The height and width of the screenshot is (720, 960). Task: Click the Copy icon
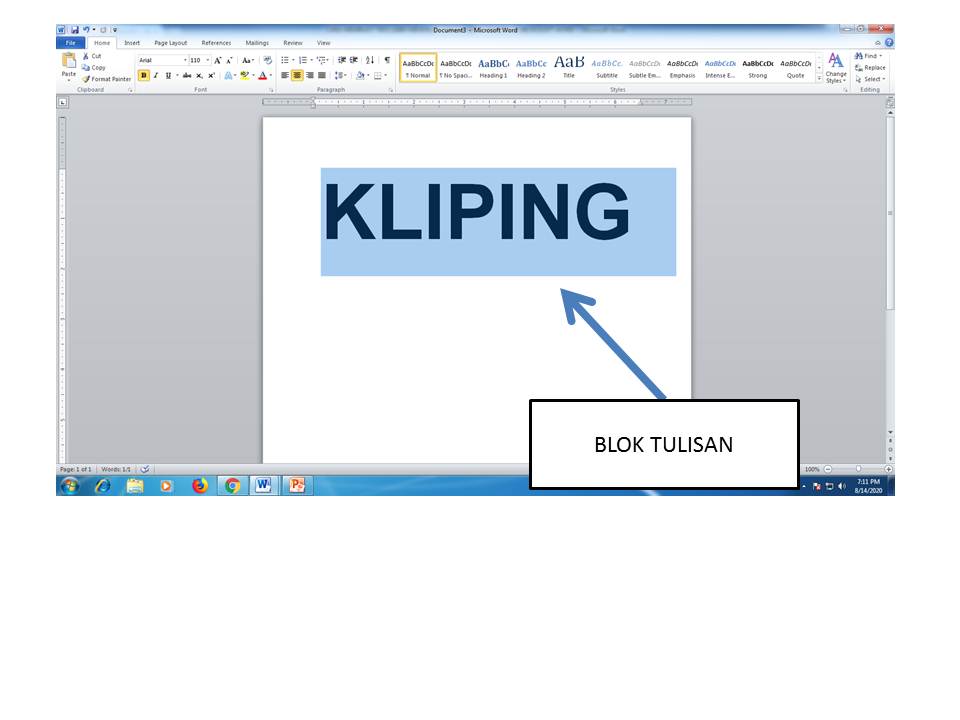89,66
